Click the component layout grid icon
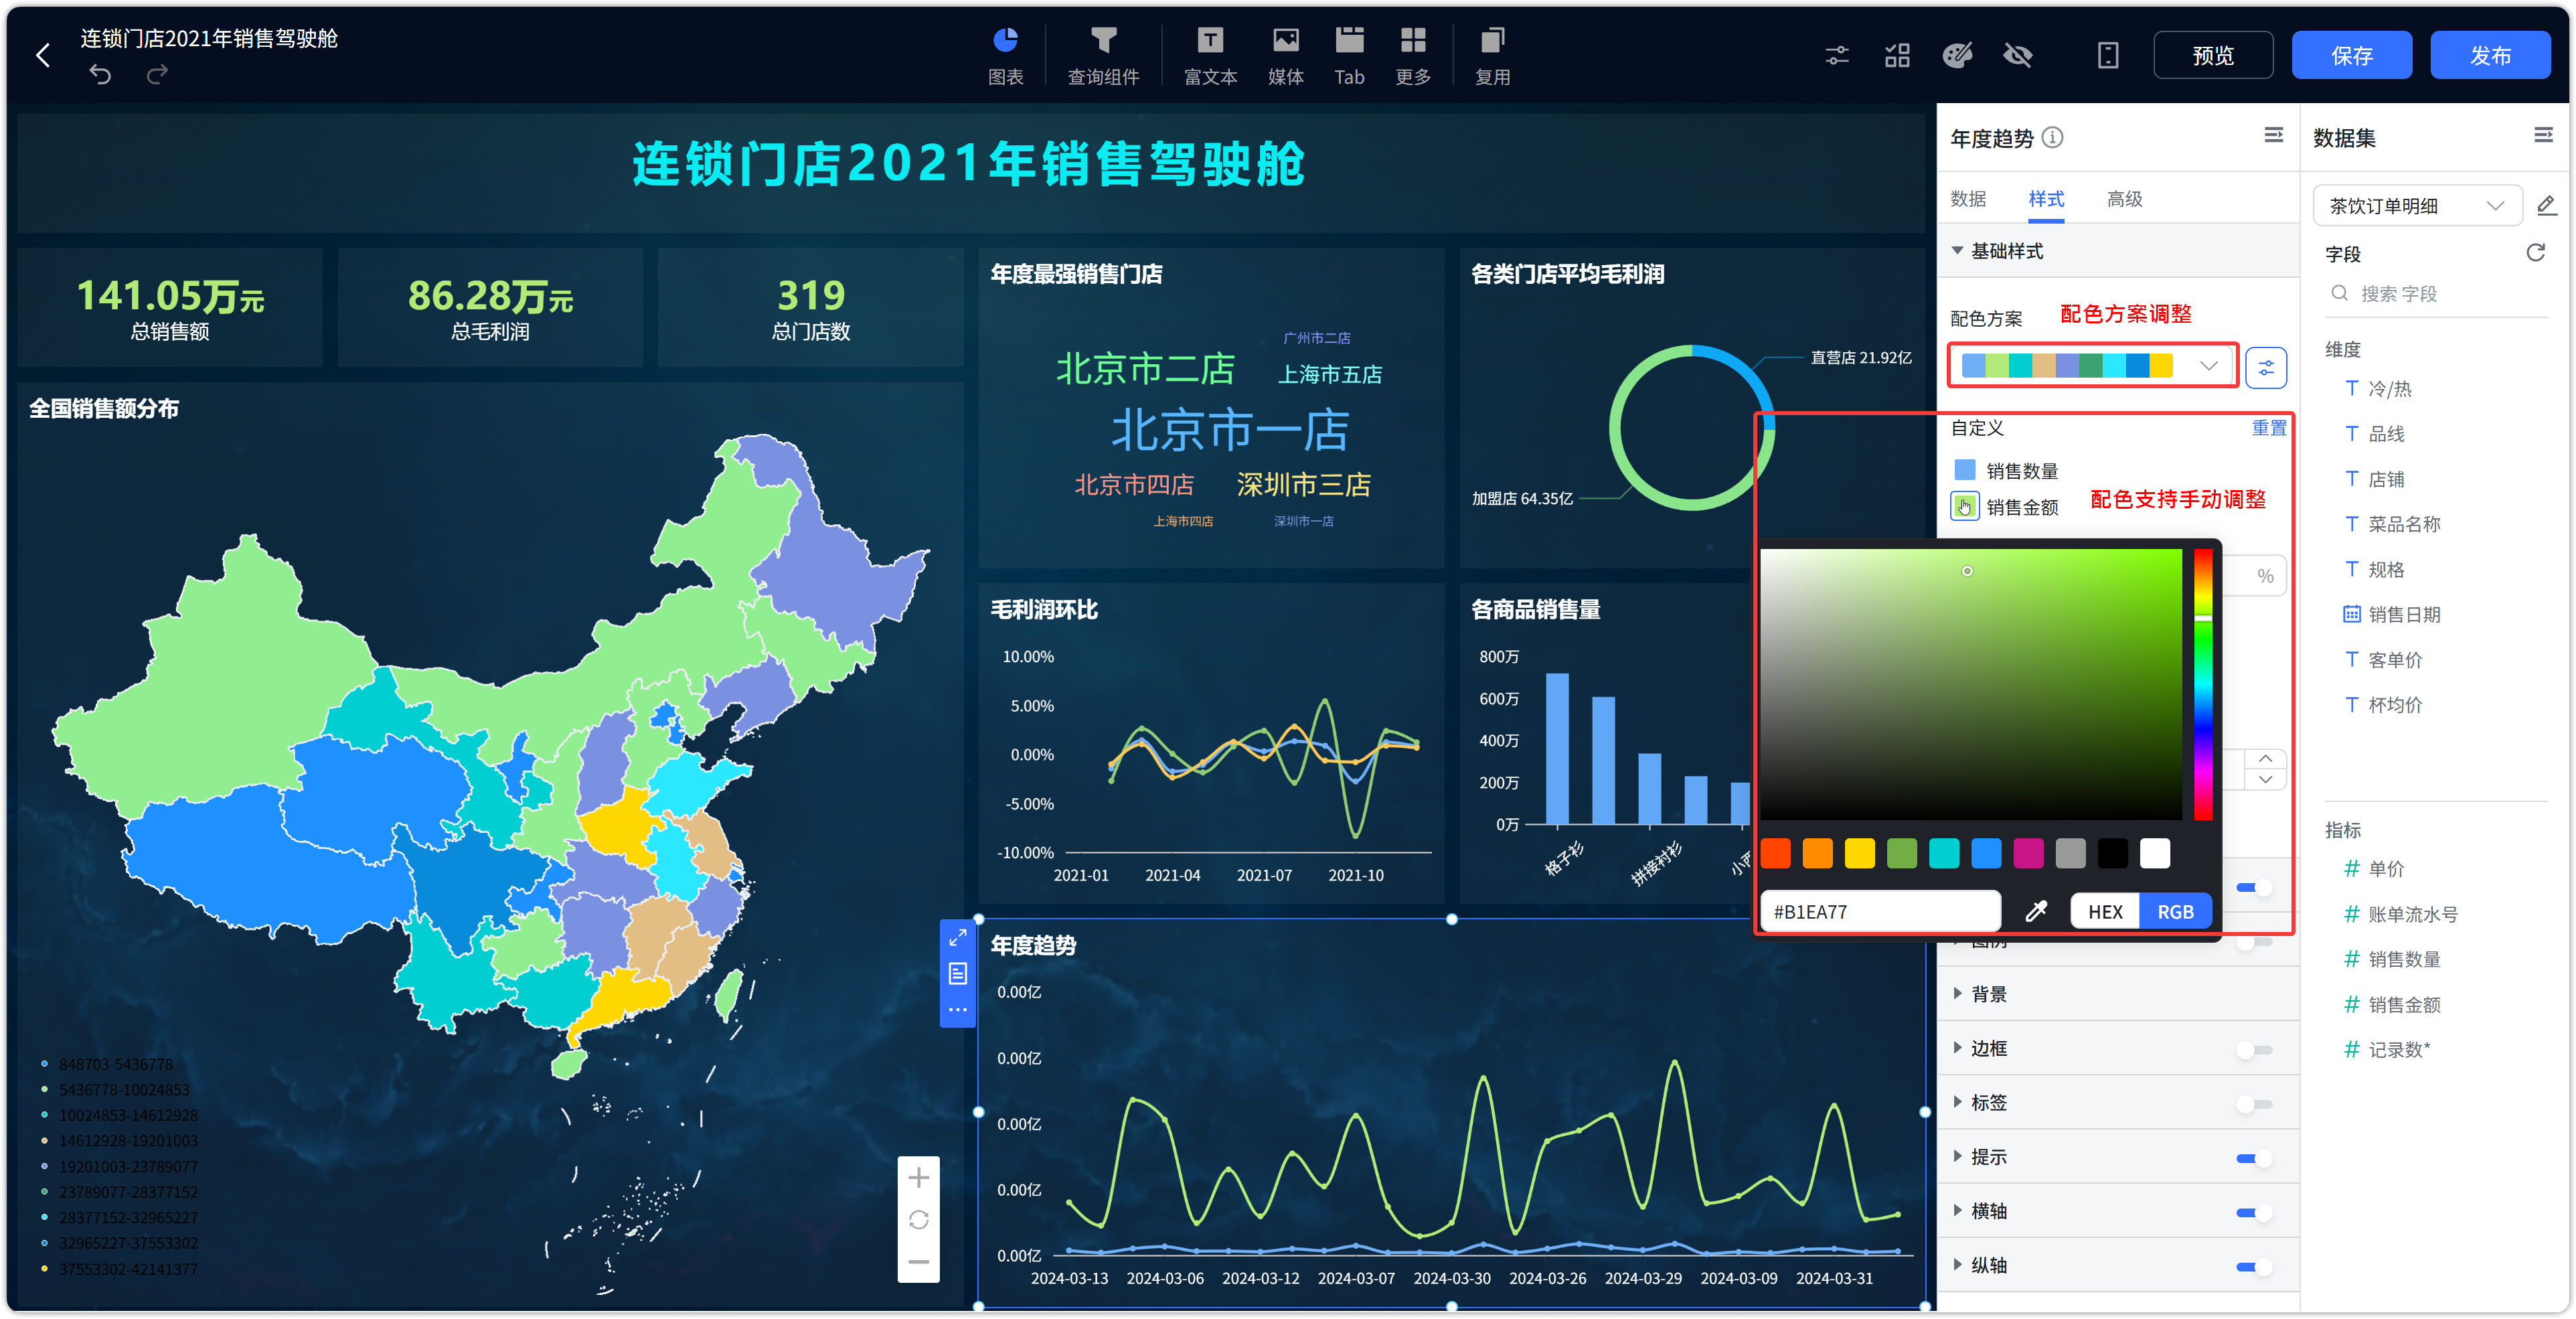The height and width of the screenshot is (1319, 2576). coord(1897,55)
